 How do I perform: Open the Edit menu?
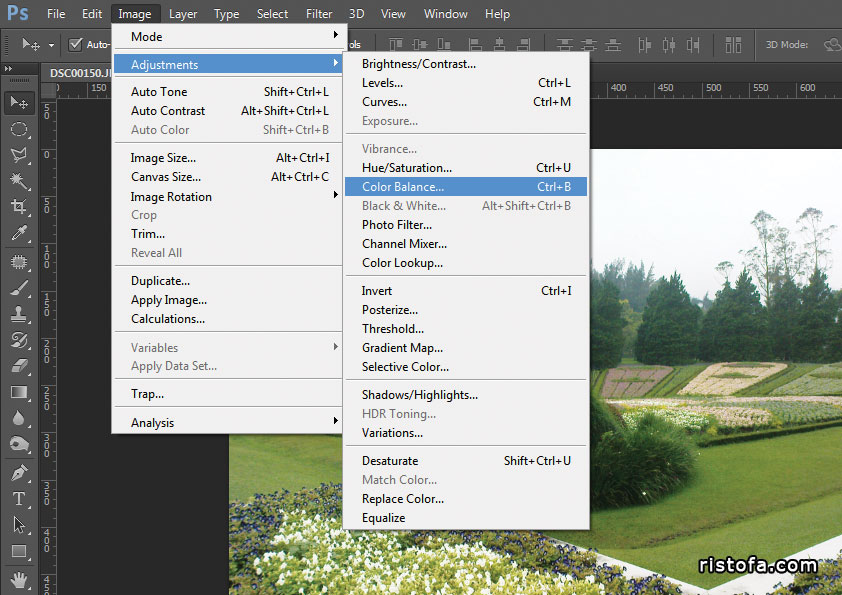[x=92, y=14]
